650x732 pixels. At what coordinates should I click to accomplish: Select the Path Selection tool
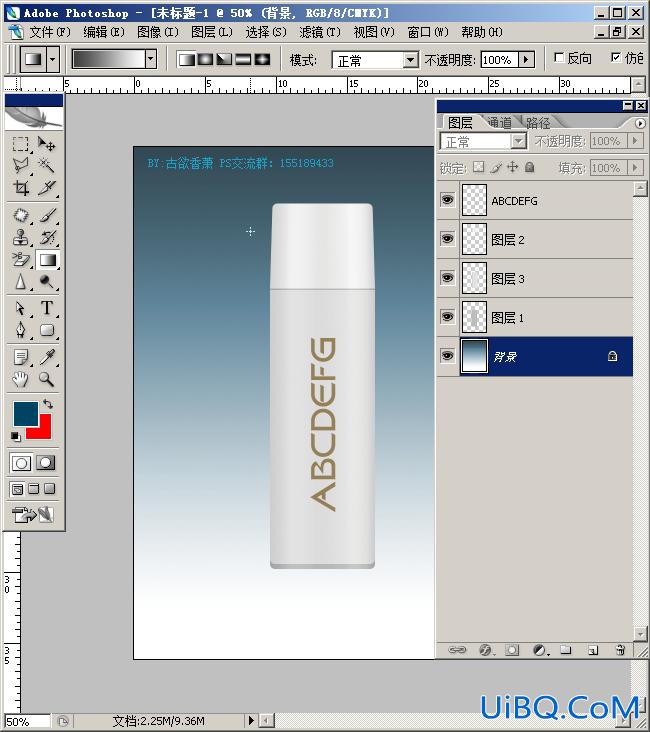[21, 309]
